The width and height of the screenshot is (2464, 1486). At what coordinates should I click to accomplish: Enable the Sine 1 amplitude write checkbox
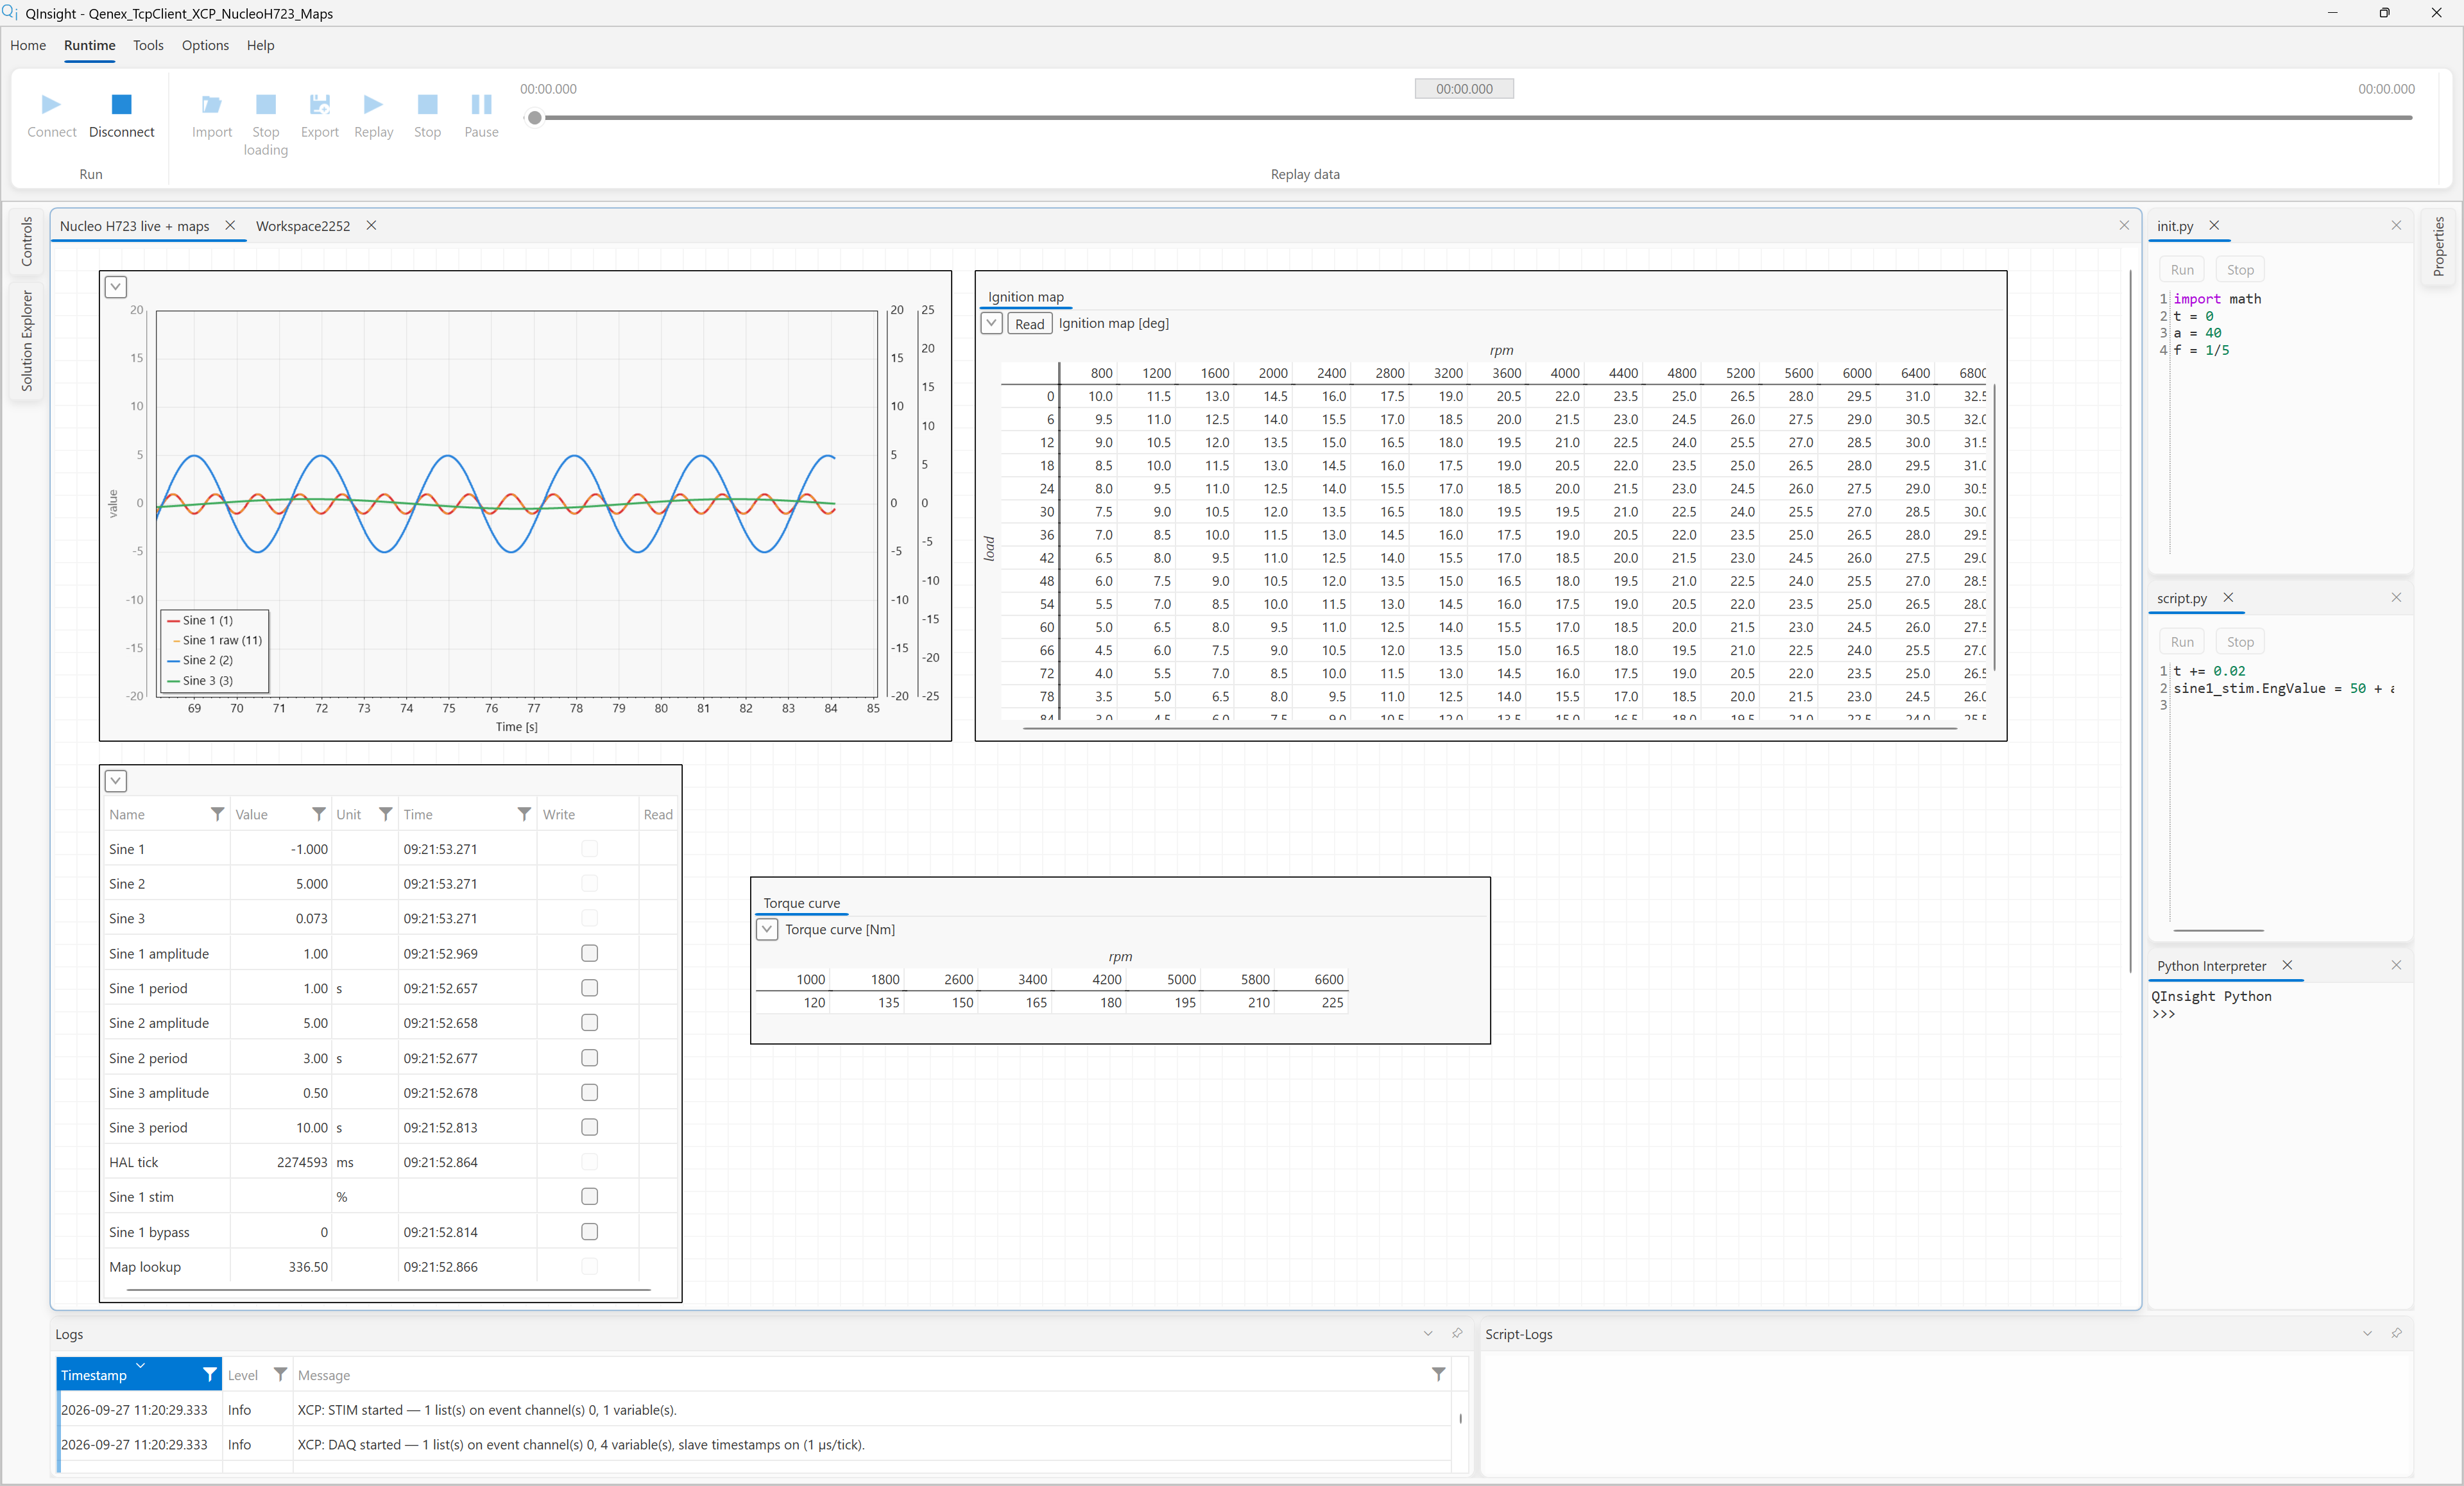click(x=589, y=953)
